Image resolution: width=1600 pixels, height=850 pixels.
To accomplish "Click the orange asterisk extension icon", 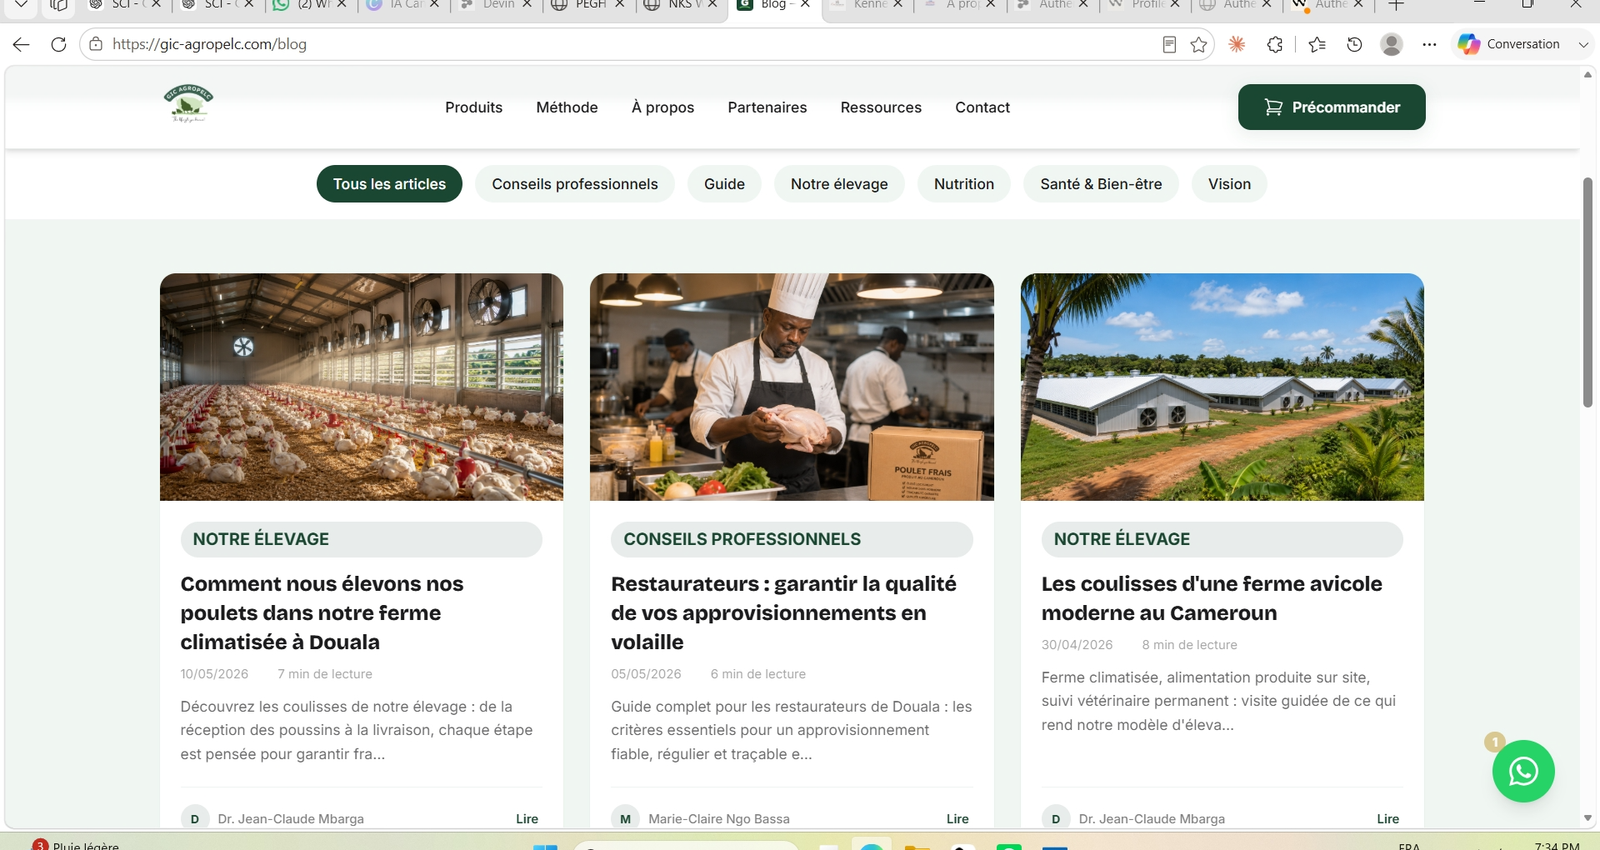I will click(1237, 44).
